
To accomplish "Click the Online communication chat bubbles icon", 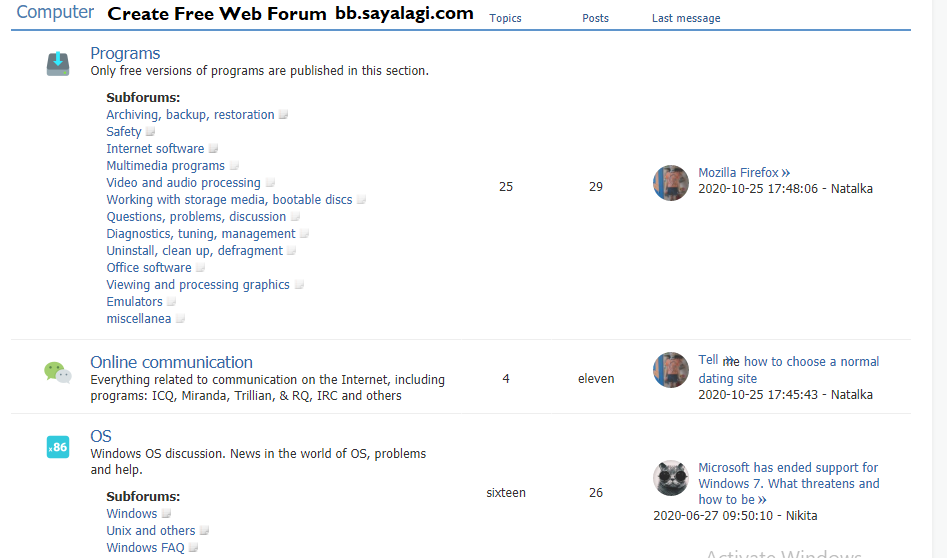I will coord(58,372).
